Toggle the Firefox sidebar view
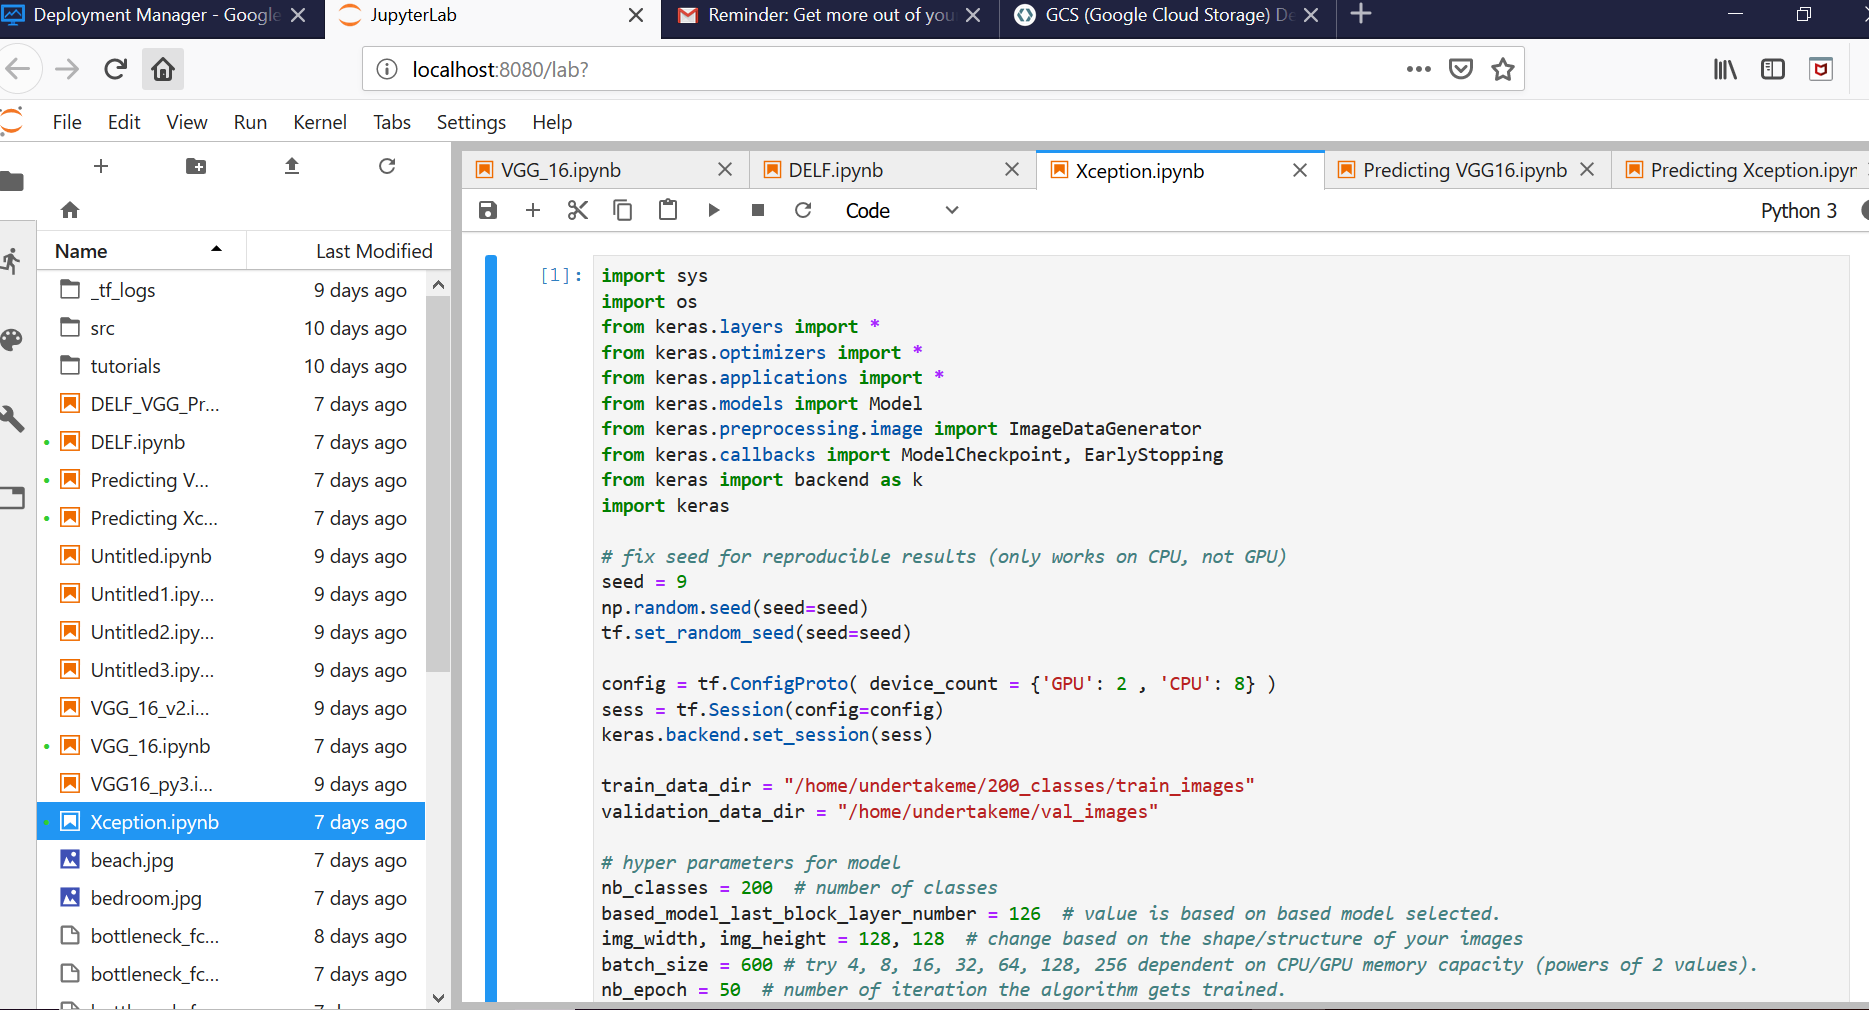Viewport: 1869px width, 1010px height. click(x=1773, y=69)
